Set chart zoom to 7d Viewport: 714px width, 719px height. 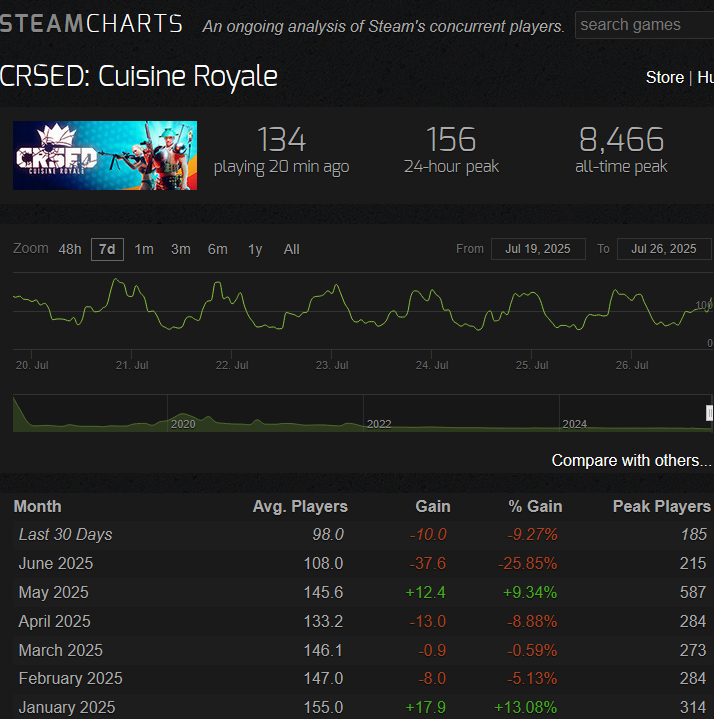[x=107, y=249]
